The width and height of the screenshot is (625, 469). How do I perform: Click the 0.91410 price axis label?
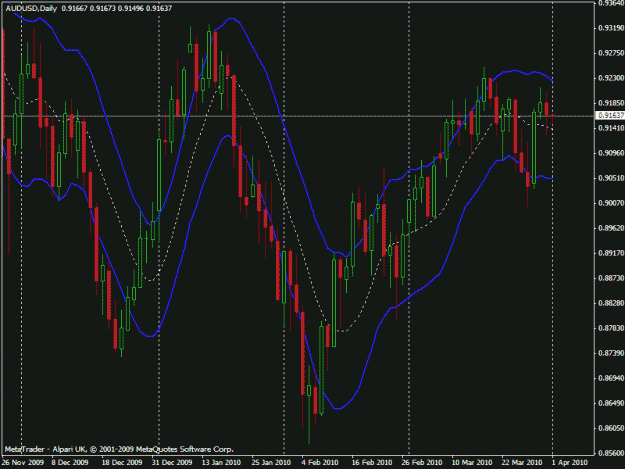tap(611, 128)
